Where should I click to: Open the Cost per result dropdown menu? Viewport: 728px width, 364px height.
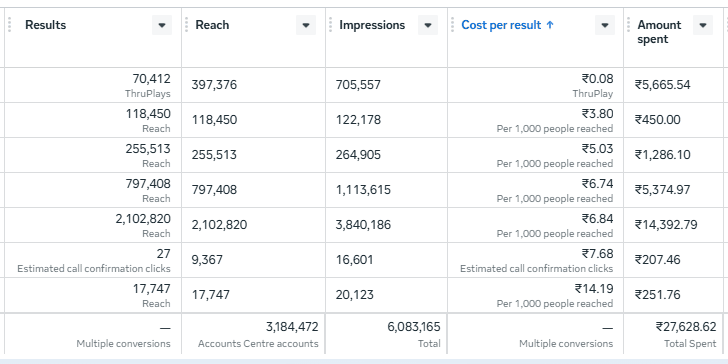point(605,25)
